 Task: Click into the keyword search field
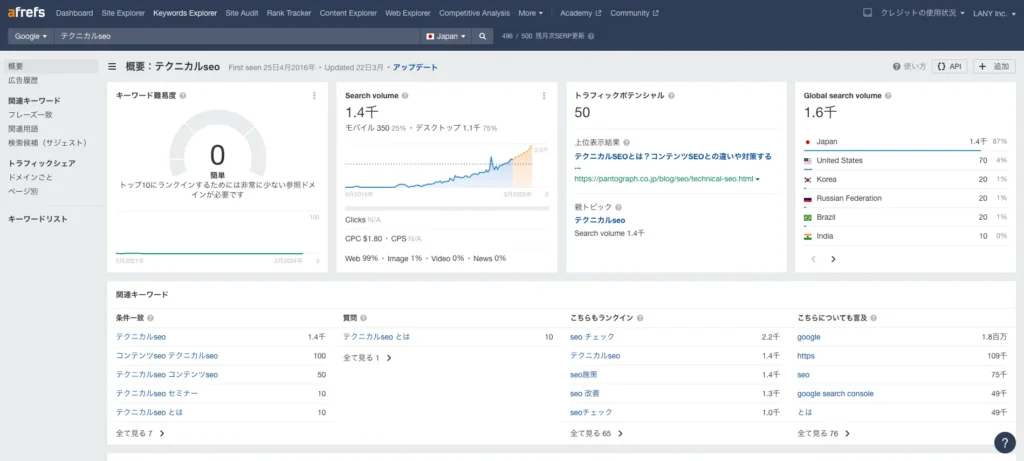237,37
